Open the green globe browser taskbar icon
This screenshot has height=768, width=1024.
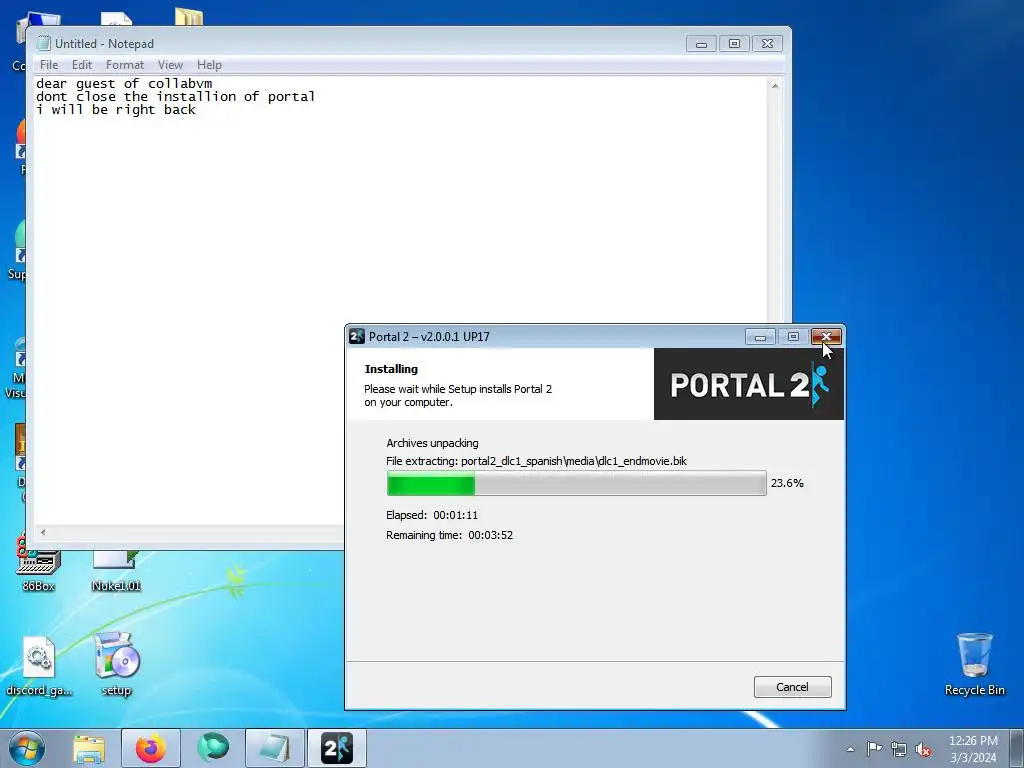tap(213, 748)
